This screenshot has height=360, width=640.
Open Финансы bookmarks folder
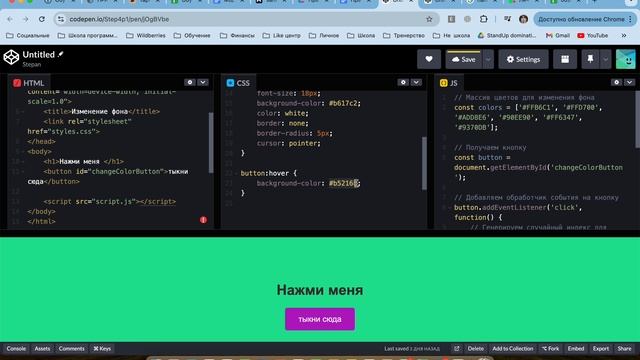pos(238,36)
